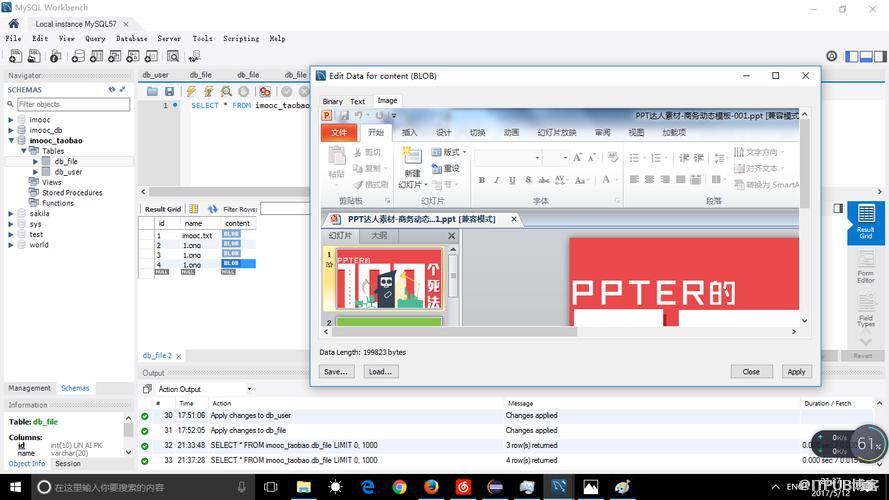
Task: Open the schema inspector info icon
Action: click(55, 56)
